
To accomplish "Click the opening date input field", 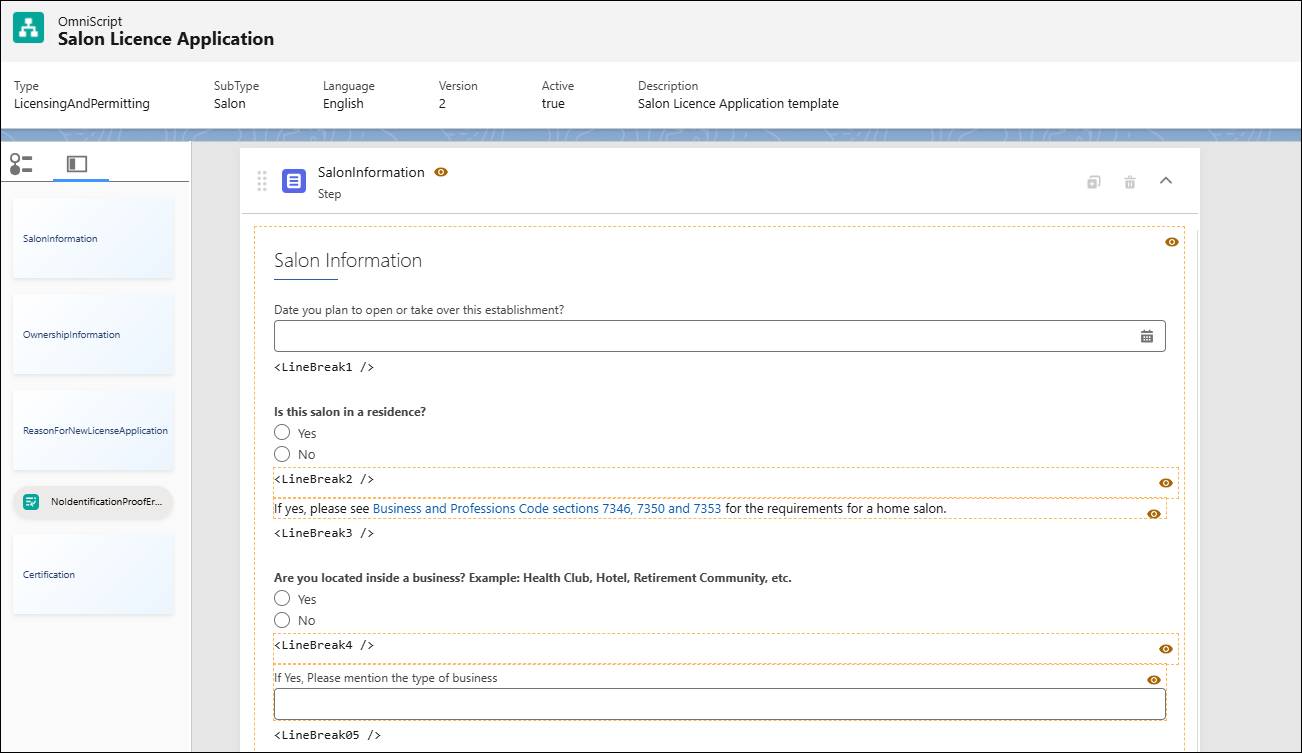I will click(x=720, y=336).
